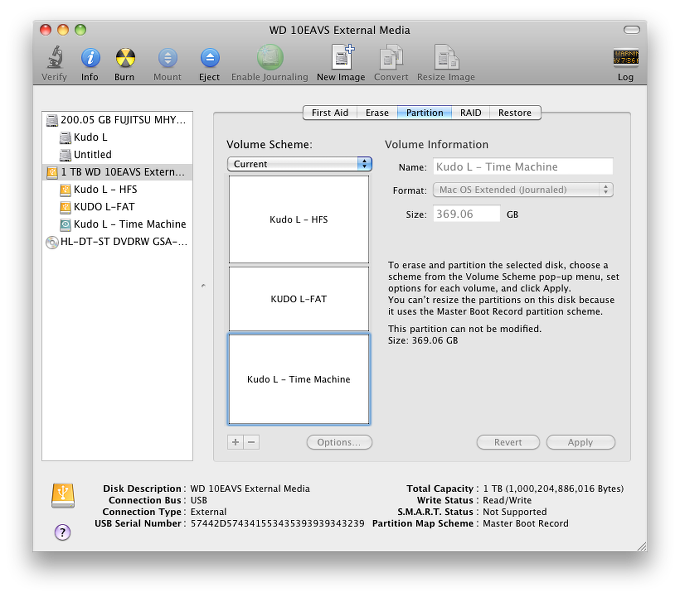Click the Revert button
This screenshot has height=597, width=680.
508,442
